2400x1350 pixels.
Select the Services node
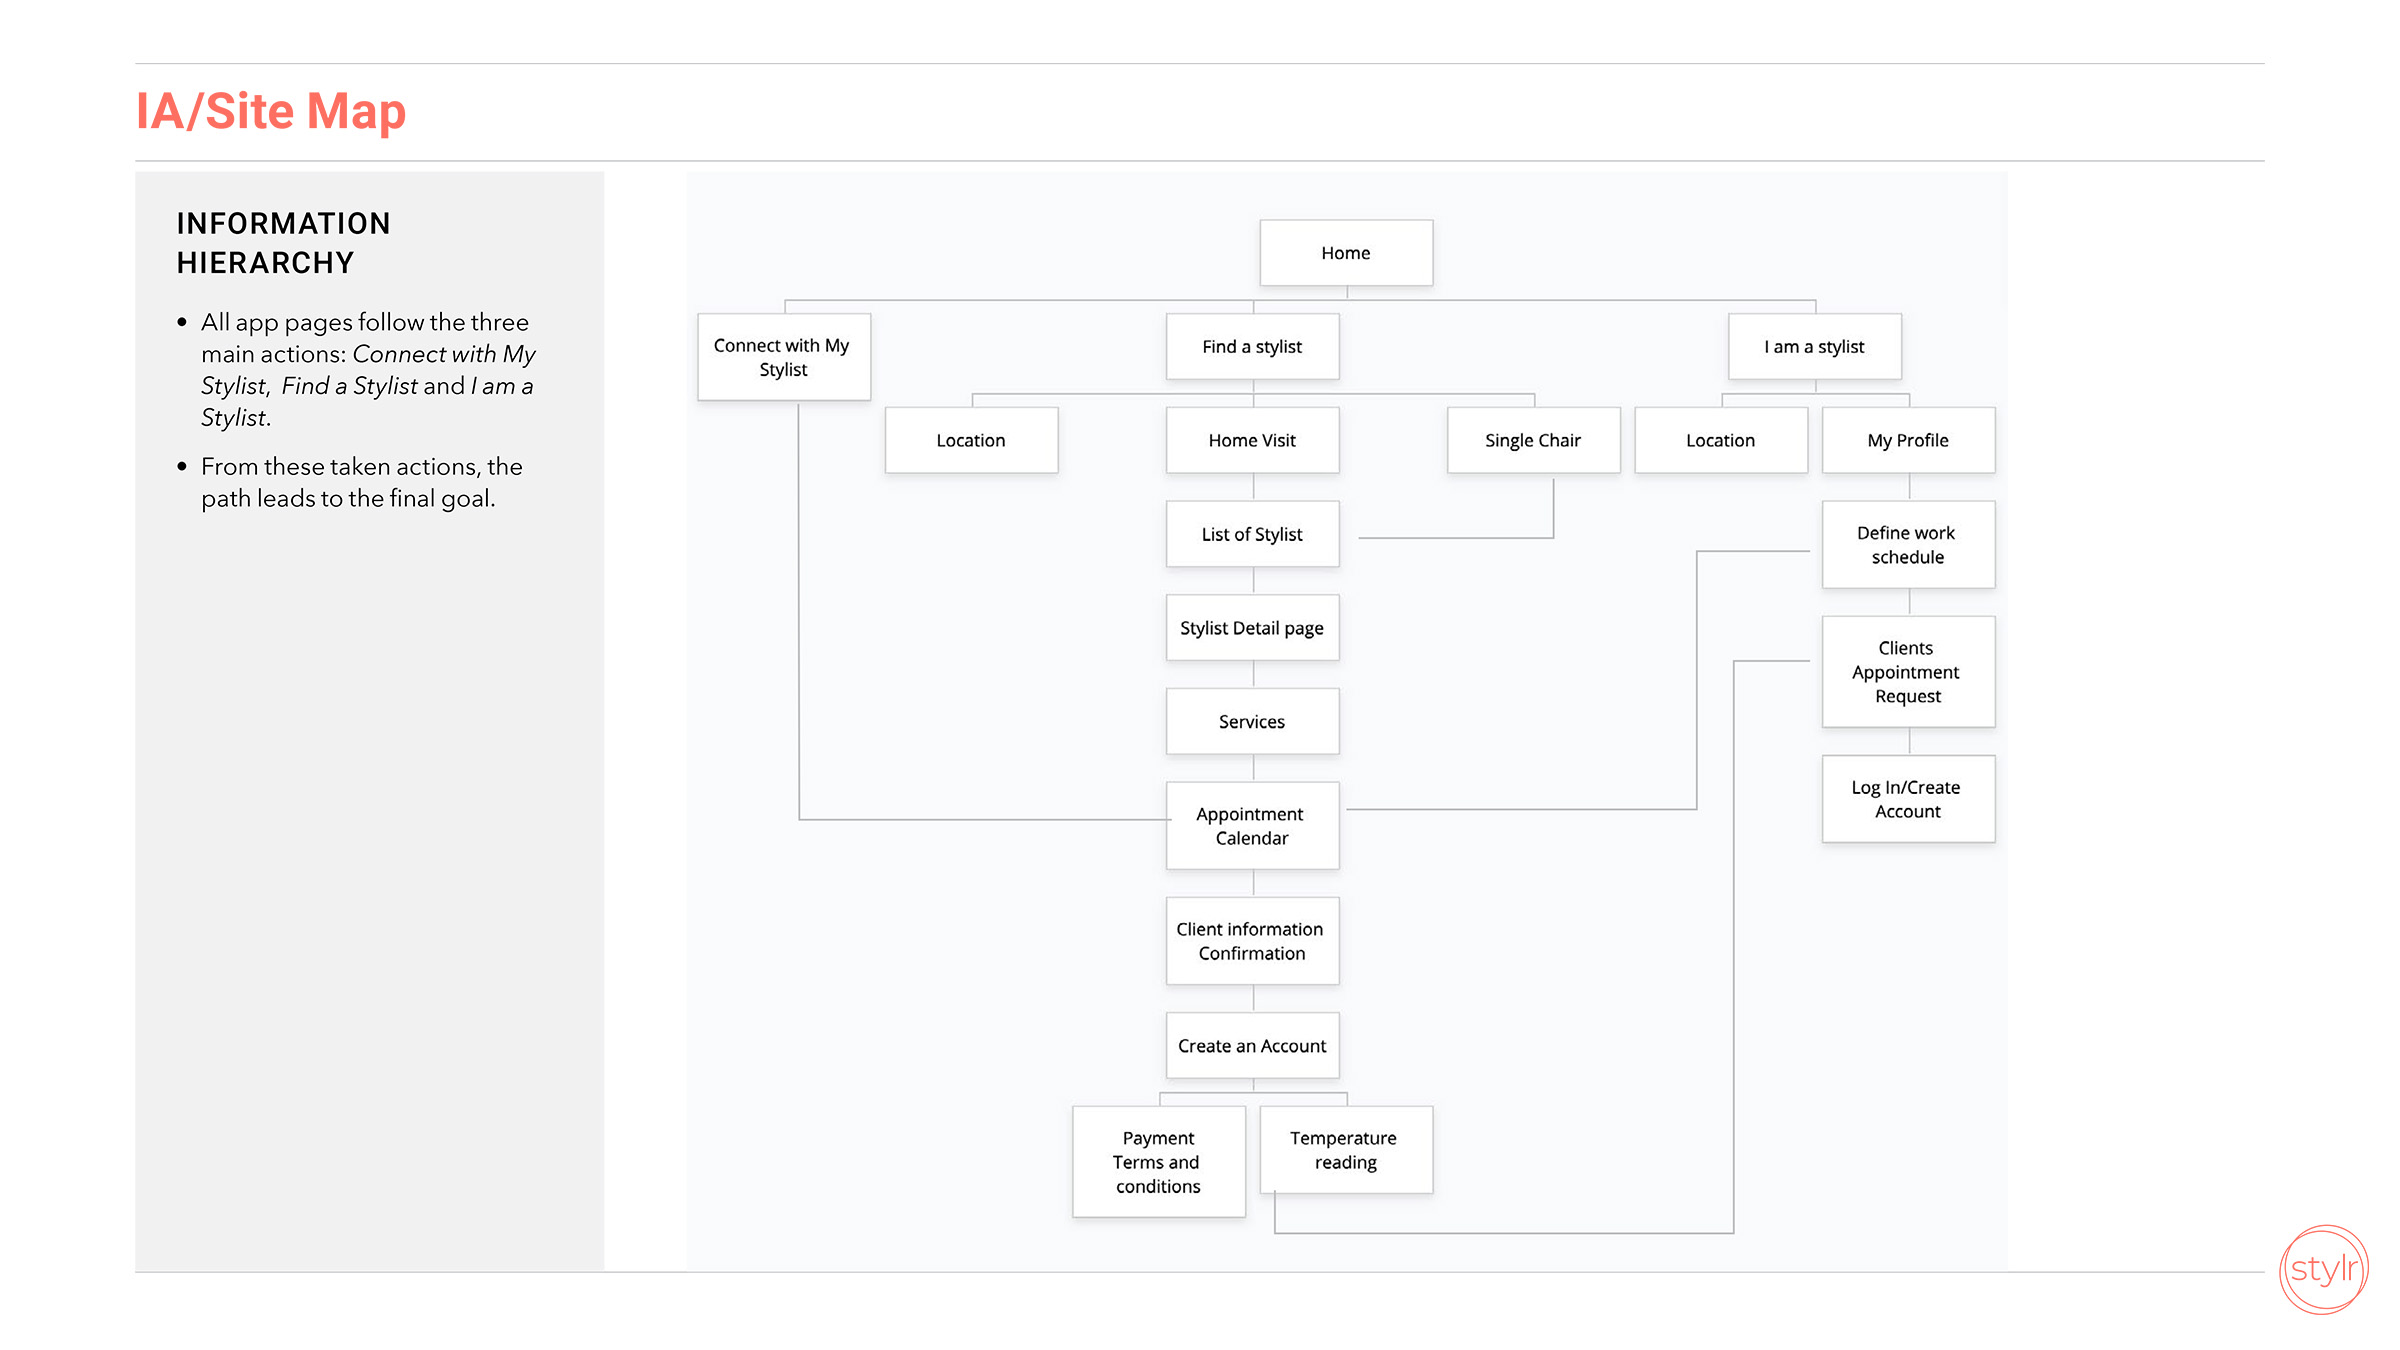pos(1252,721)
